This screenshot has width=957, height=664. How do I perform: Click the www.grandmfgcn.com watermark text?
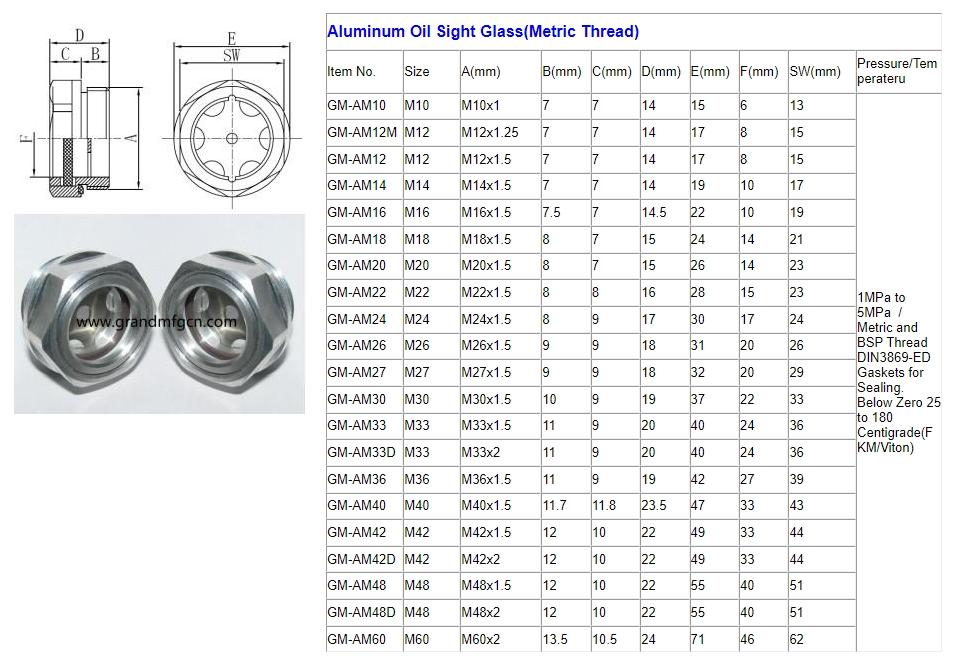pyautogui.click(x=156, y=322)
